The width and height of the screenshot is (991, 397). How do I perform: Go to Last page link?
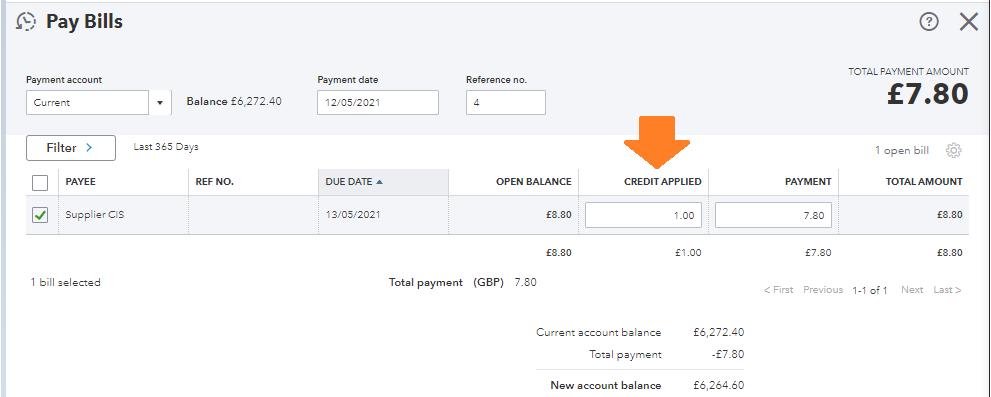[947, 290]
